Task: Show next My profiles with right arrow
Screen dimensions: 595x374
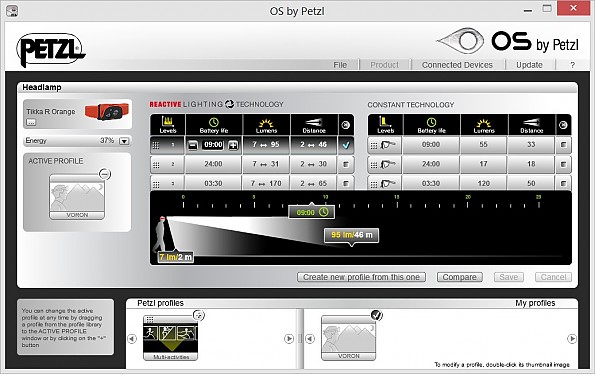Action: pos(572,338)
